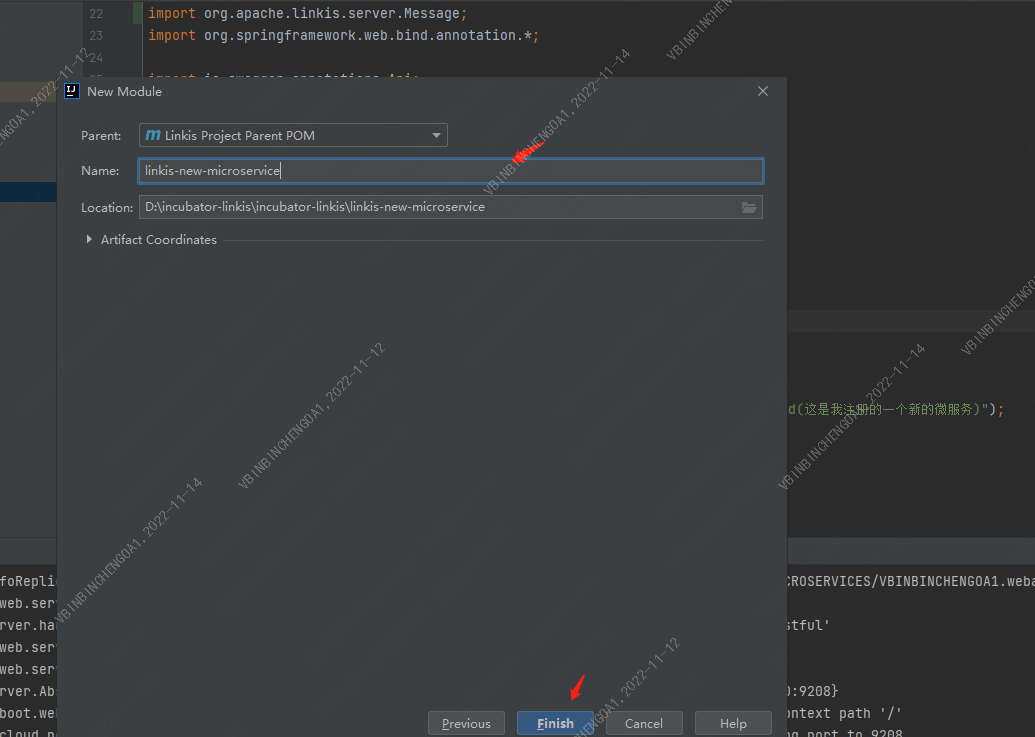Cancel the new module wizard

click(643, 723)
